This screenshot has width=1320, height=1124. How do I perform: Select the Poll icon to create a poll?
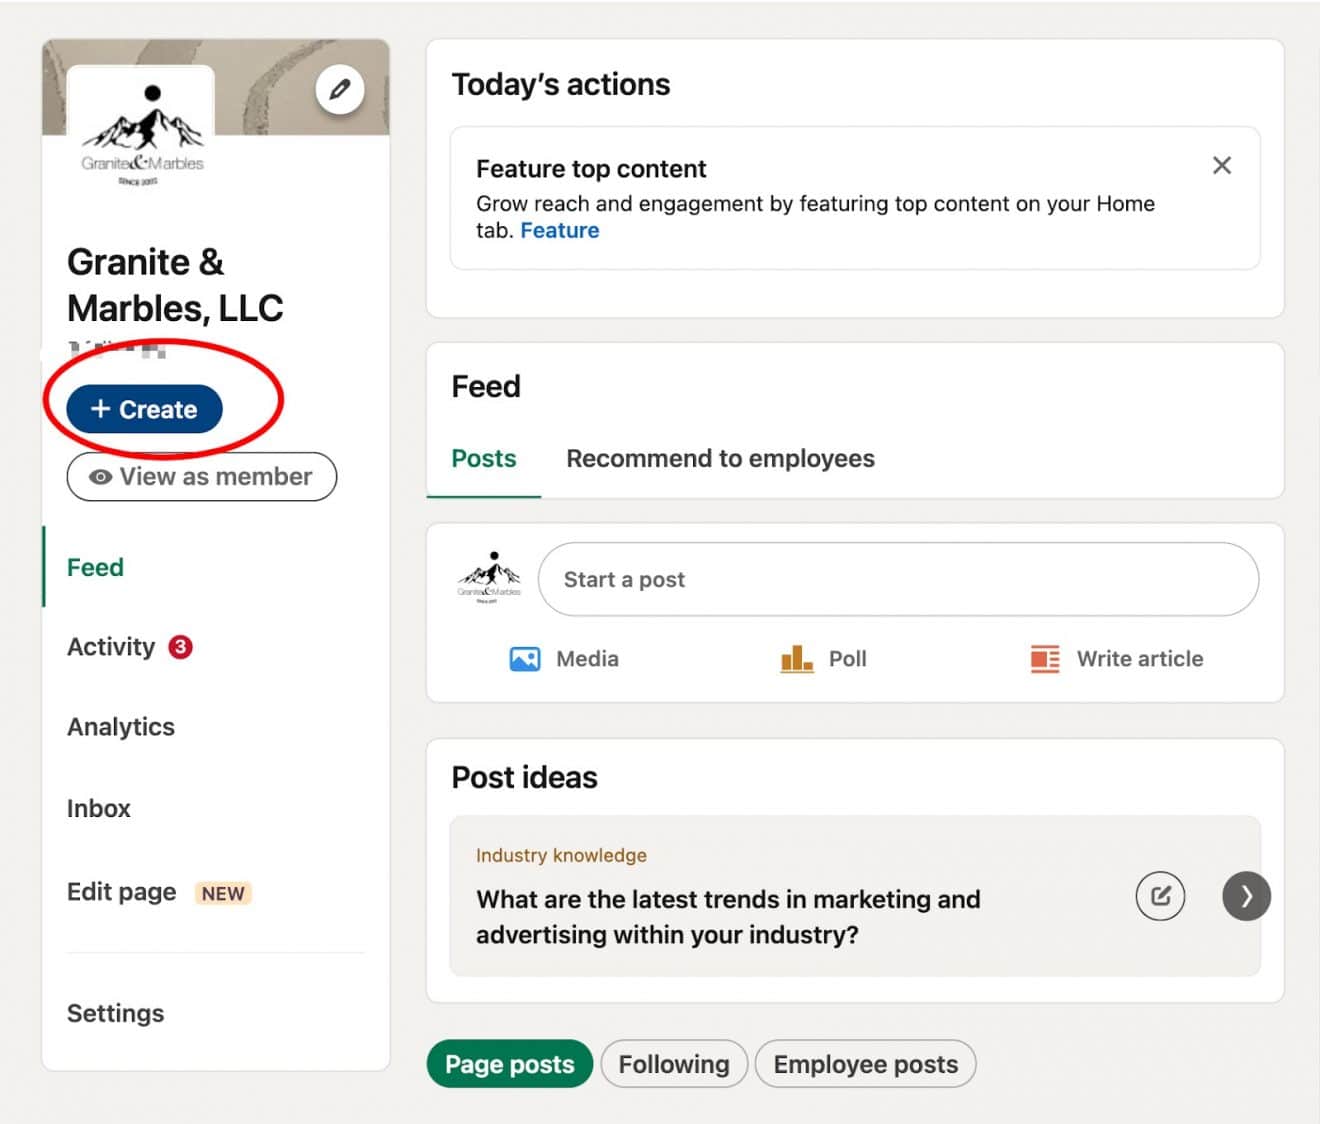click(x=794, y=659)
